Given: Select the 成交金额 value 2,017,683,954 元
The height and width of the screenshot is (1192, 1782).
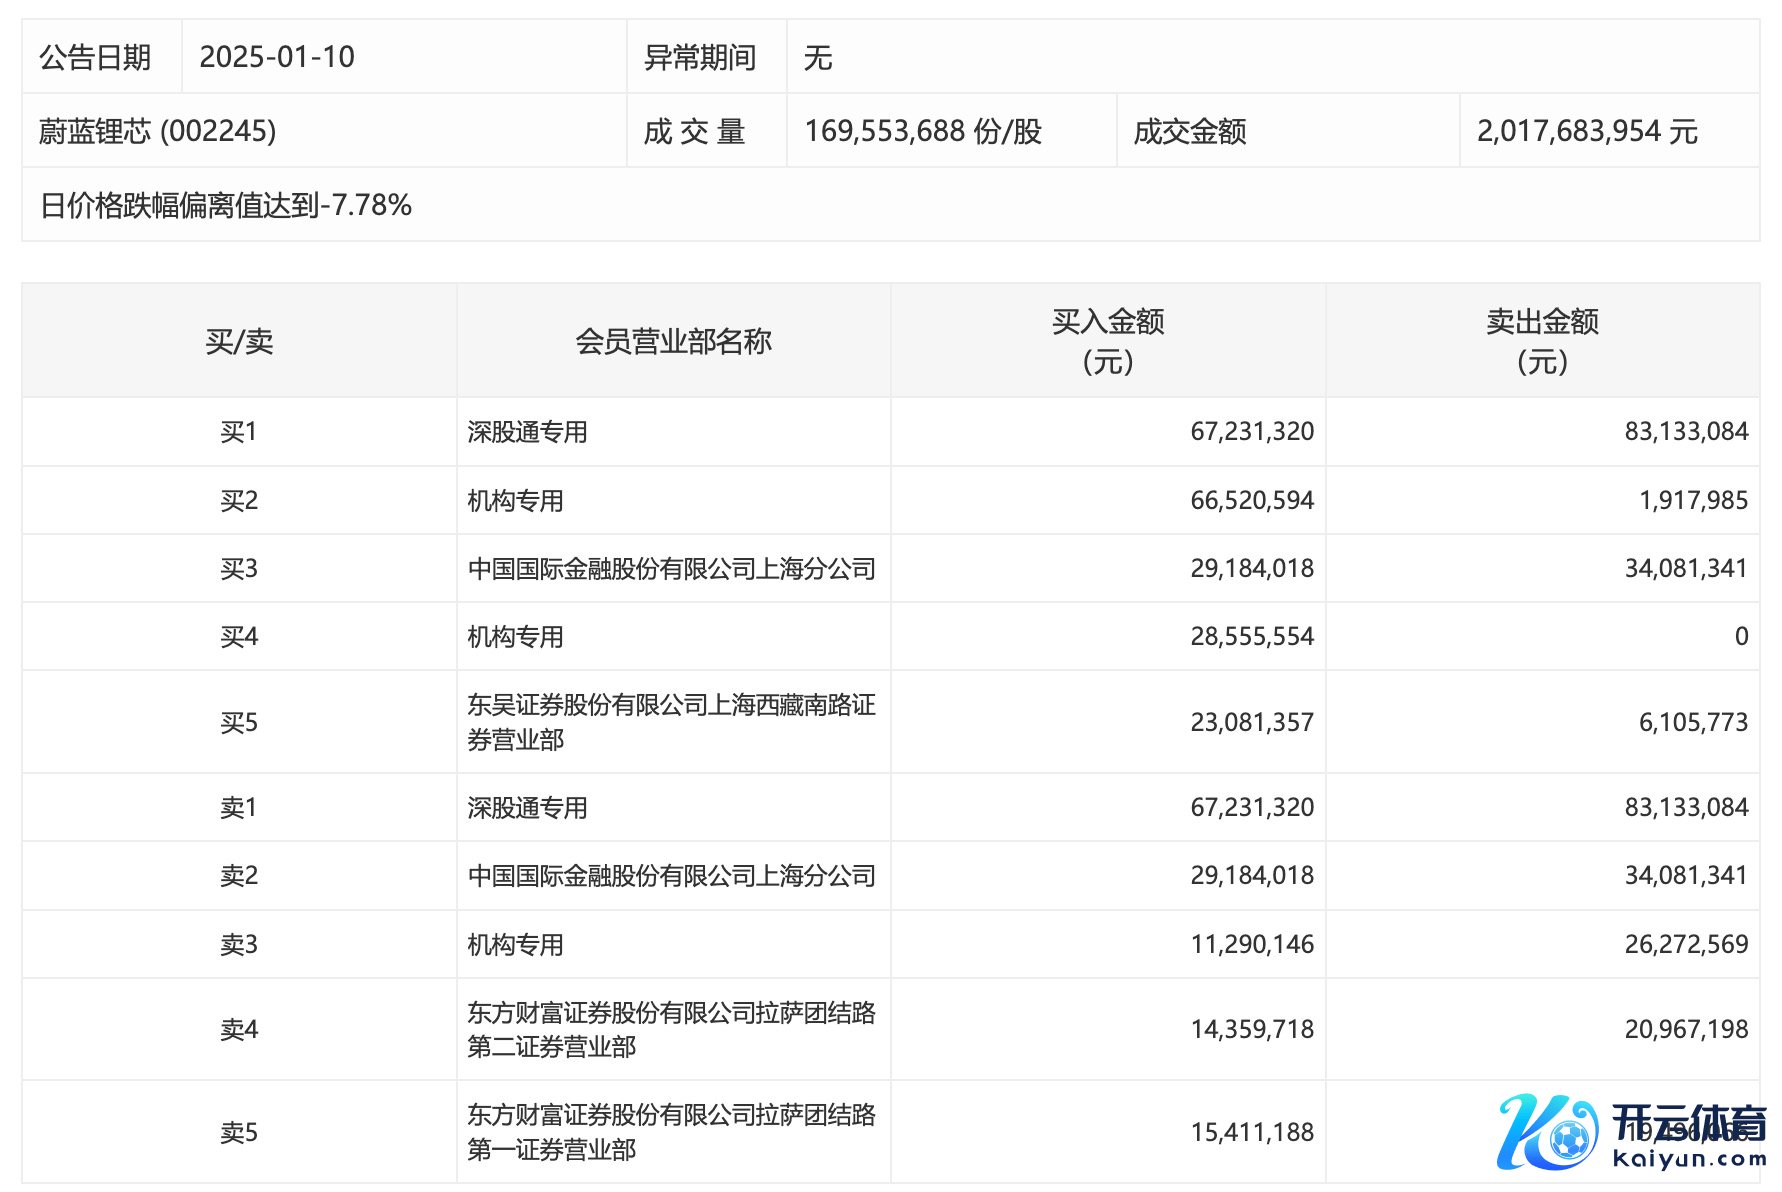Looking at the screenshot, I should click(1586, 131).
